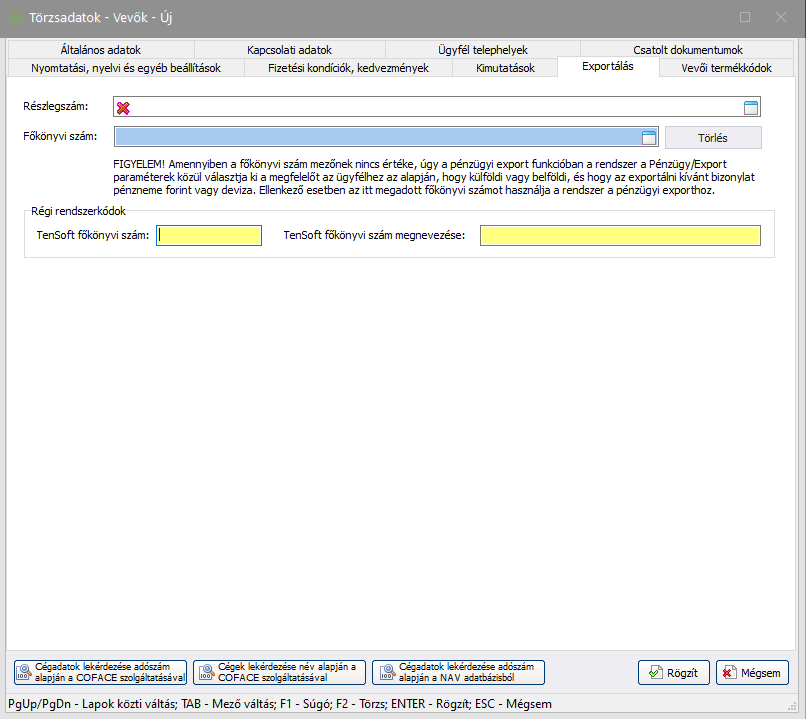Focus the TenSoft főkönyvi szám megnevezése field
Viewport: 806px width, 719px height.
pos(620,236)
